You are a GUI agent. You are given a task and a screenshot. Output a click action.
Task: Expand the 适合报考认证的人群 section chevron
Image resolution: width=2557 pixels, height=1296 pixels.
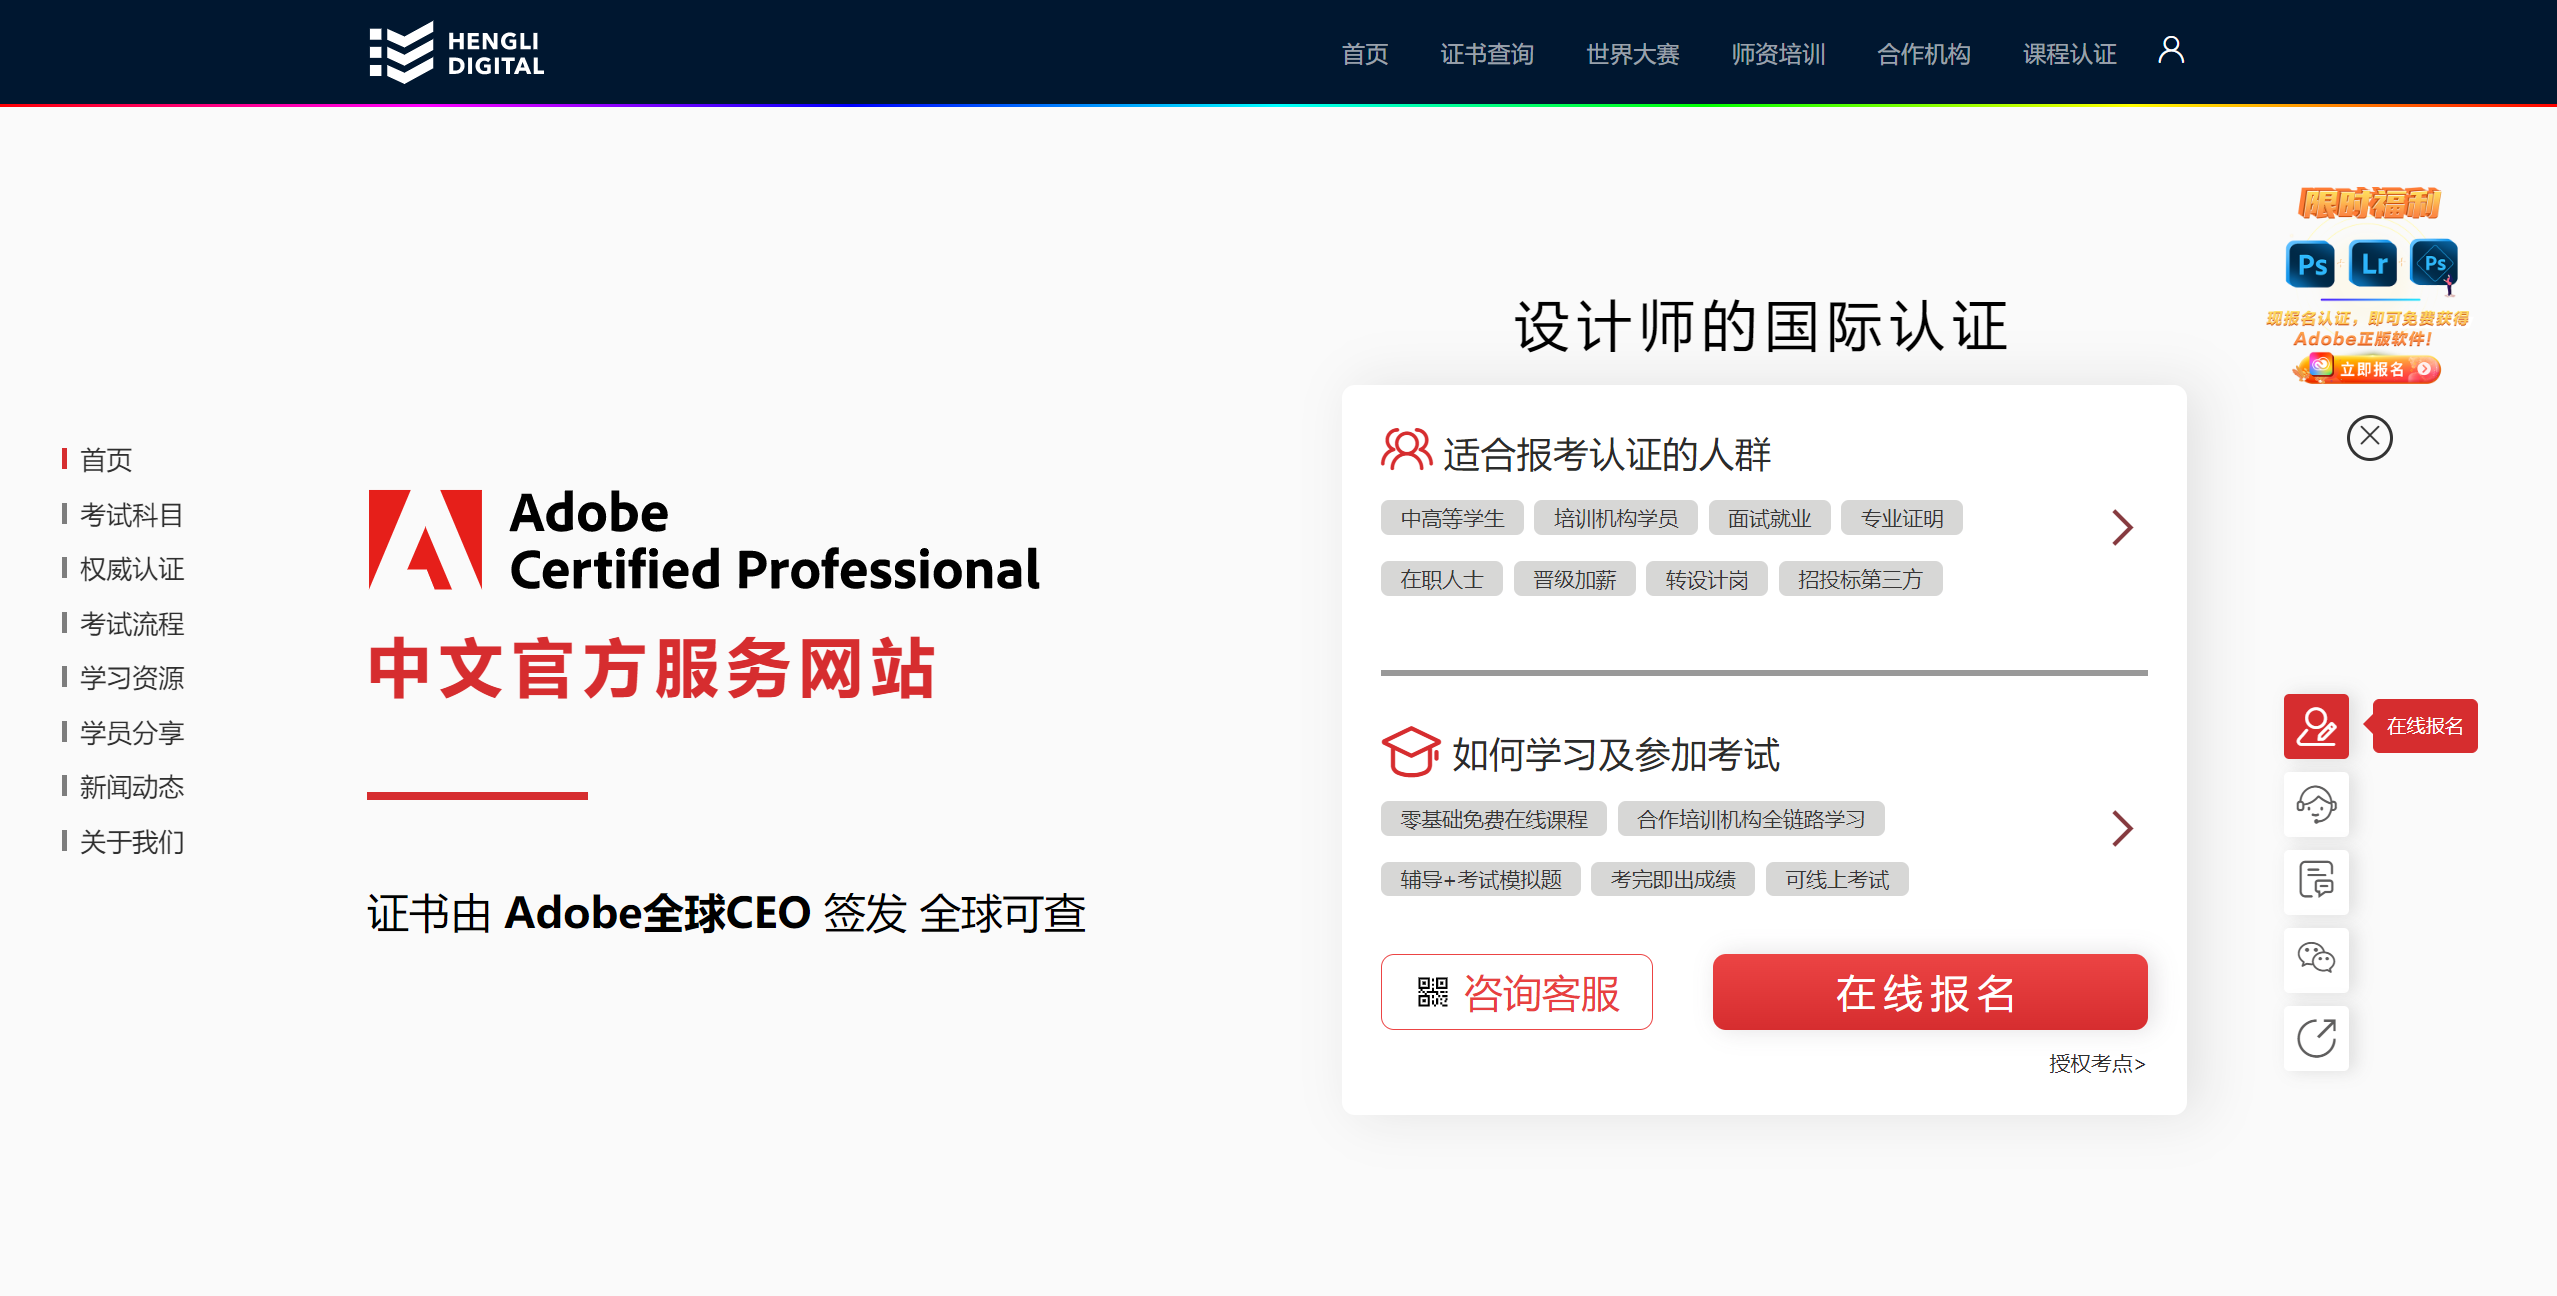tap(2122, 527)
